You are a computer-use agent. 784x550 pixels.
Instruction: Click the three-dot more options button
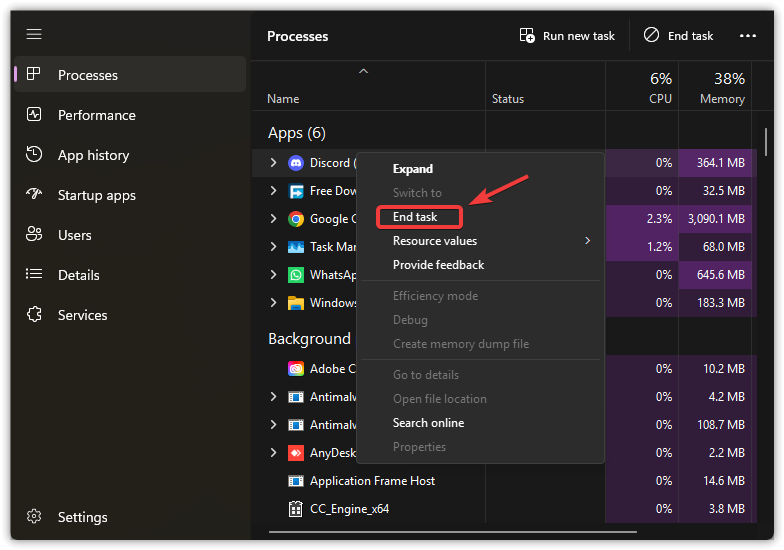coord(748,35)
